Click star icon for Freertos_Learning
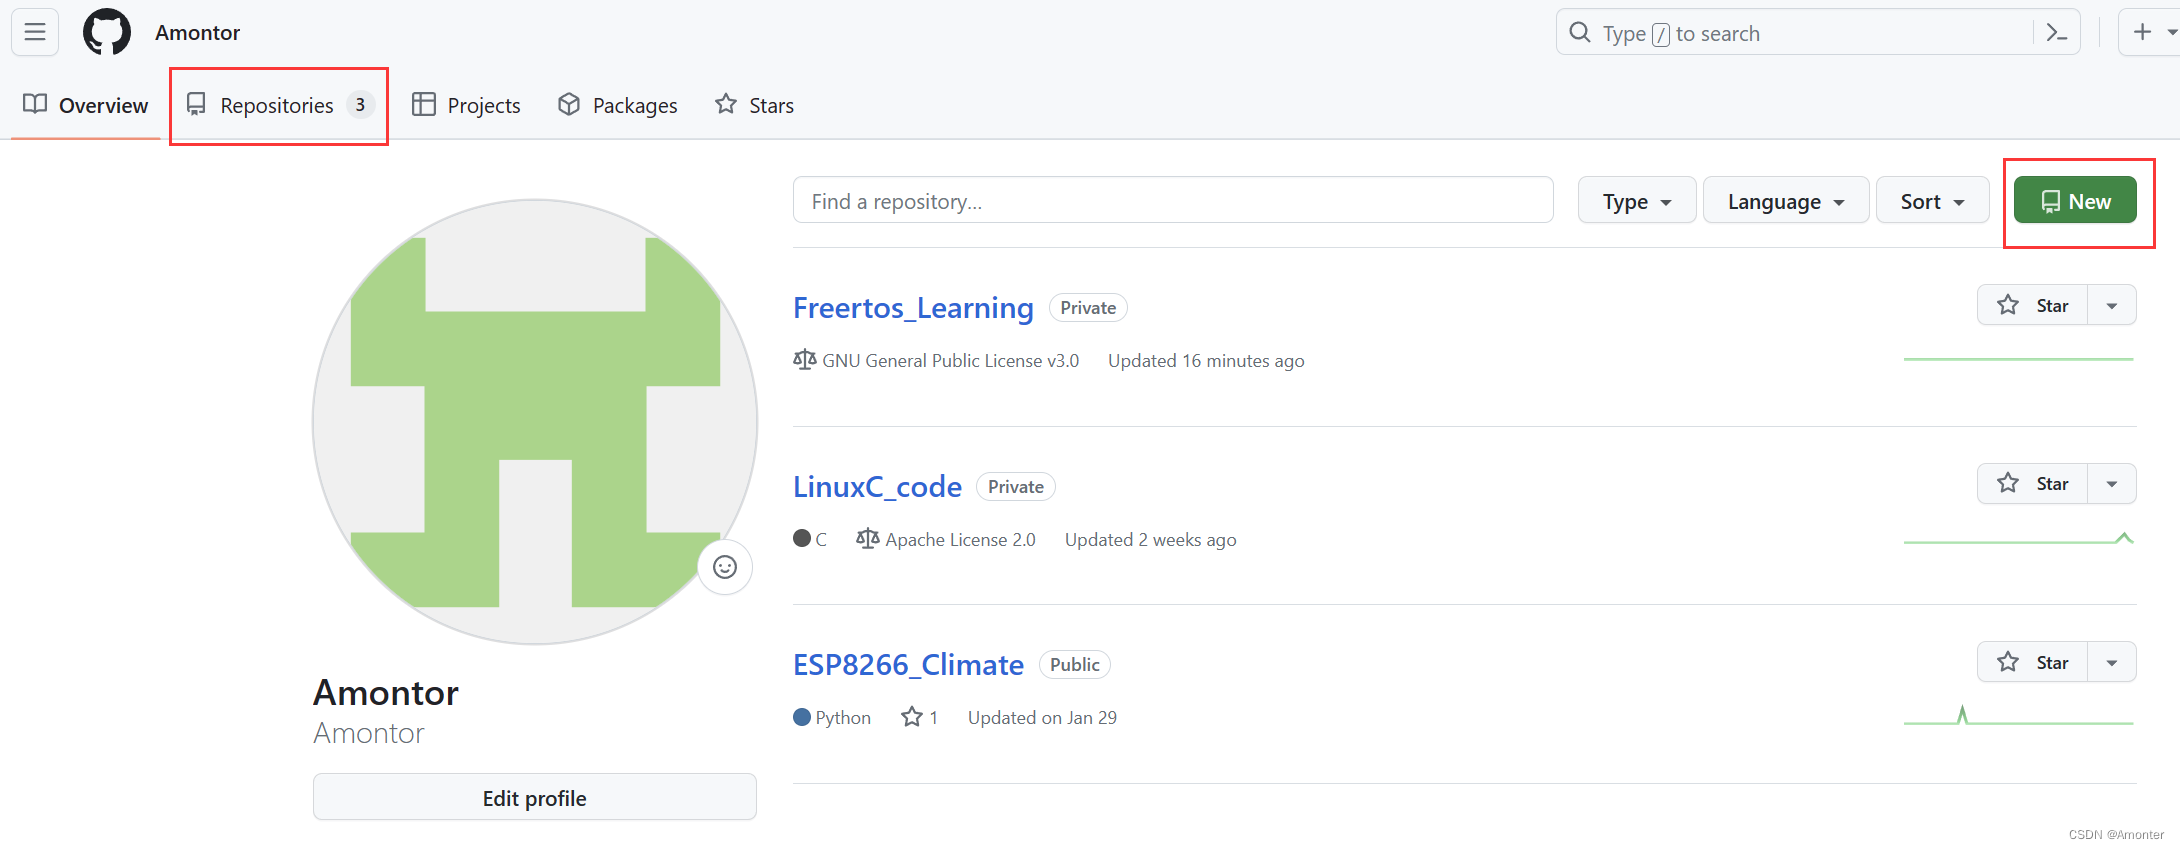Viewport: 2180px width, 849px height. 2008,305
